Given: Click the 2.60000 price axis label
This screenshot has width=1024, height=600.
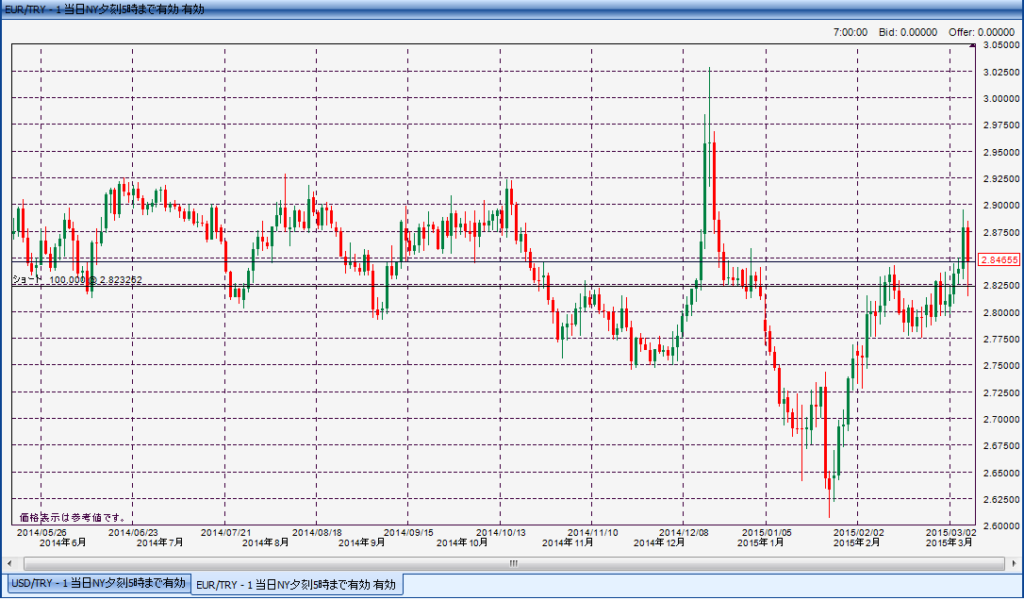Looking at the screenshot, I should point(1000,525).
